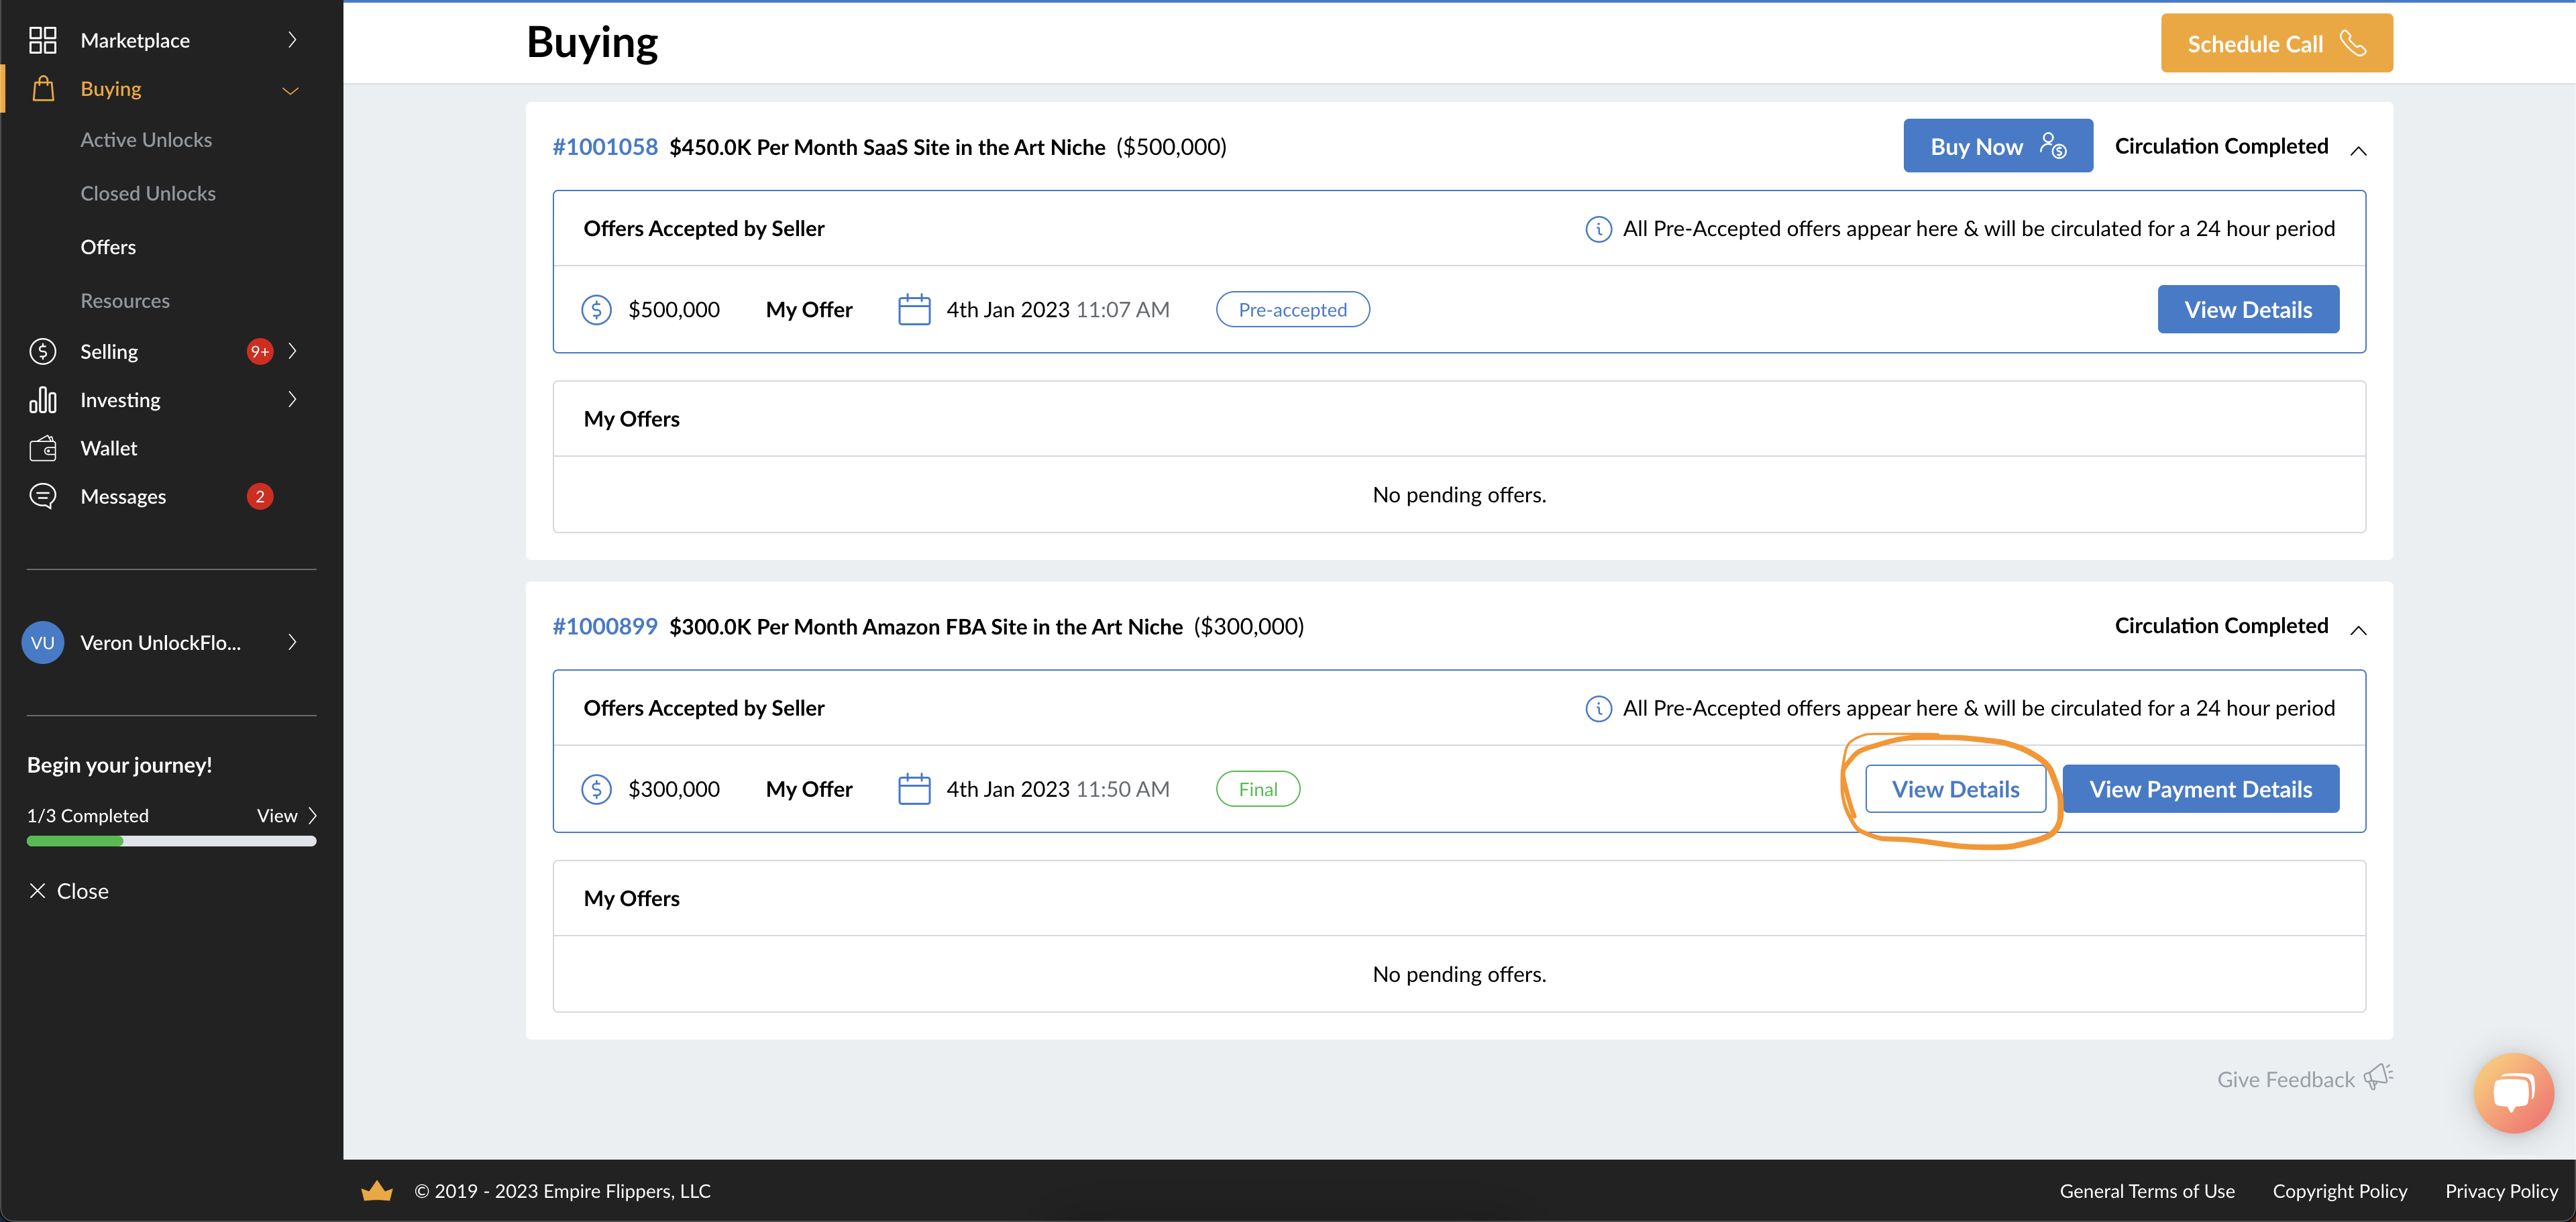Click the Selling dollar-circle icon
The width and height of the screenshot is (2576, 1222).
coord(42,351)
